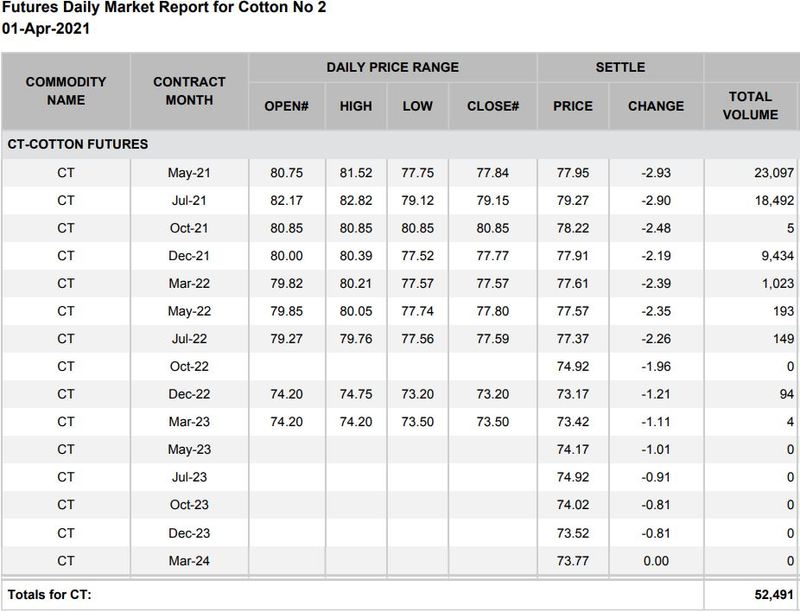Click the DAILY PRICE RANGE header

click(x=392, y=67)
